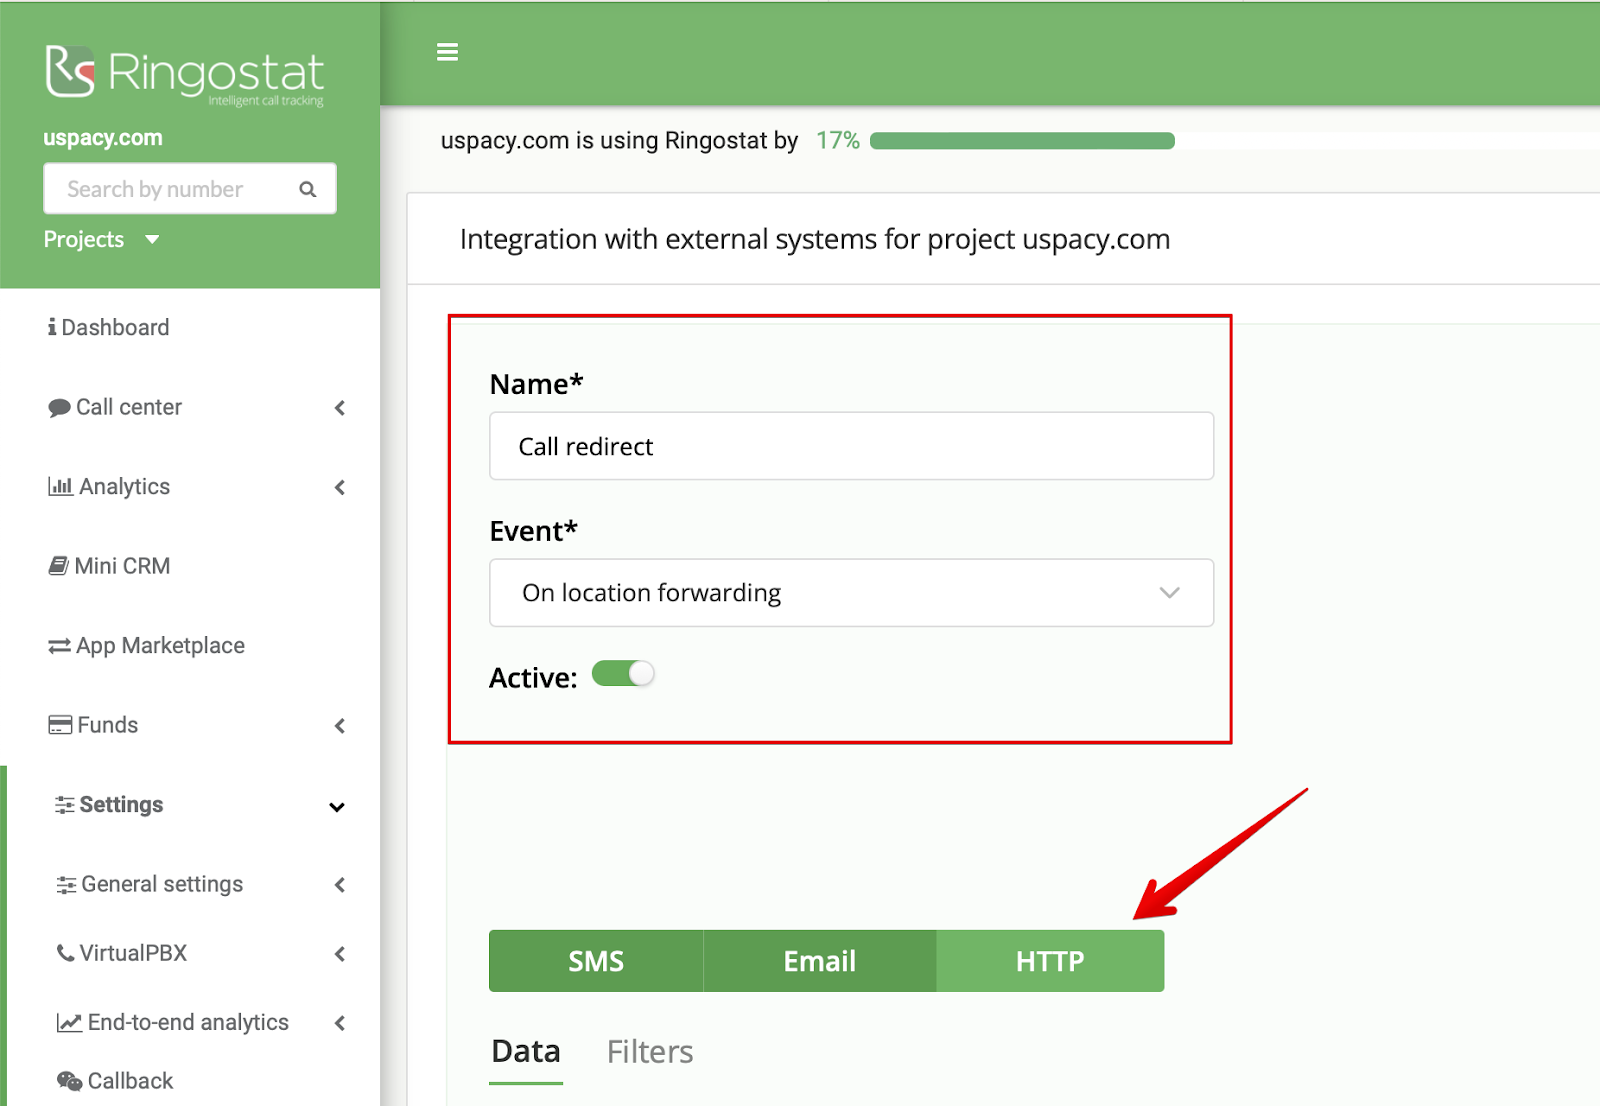1600x1106 pixels.
Task: Collapse the Settings section chevron
Action: (x=337, y=807)
